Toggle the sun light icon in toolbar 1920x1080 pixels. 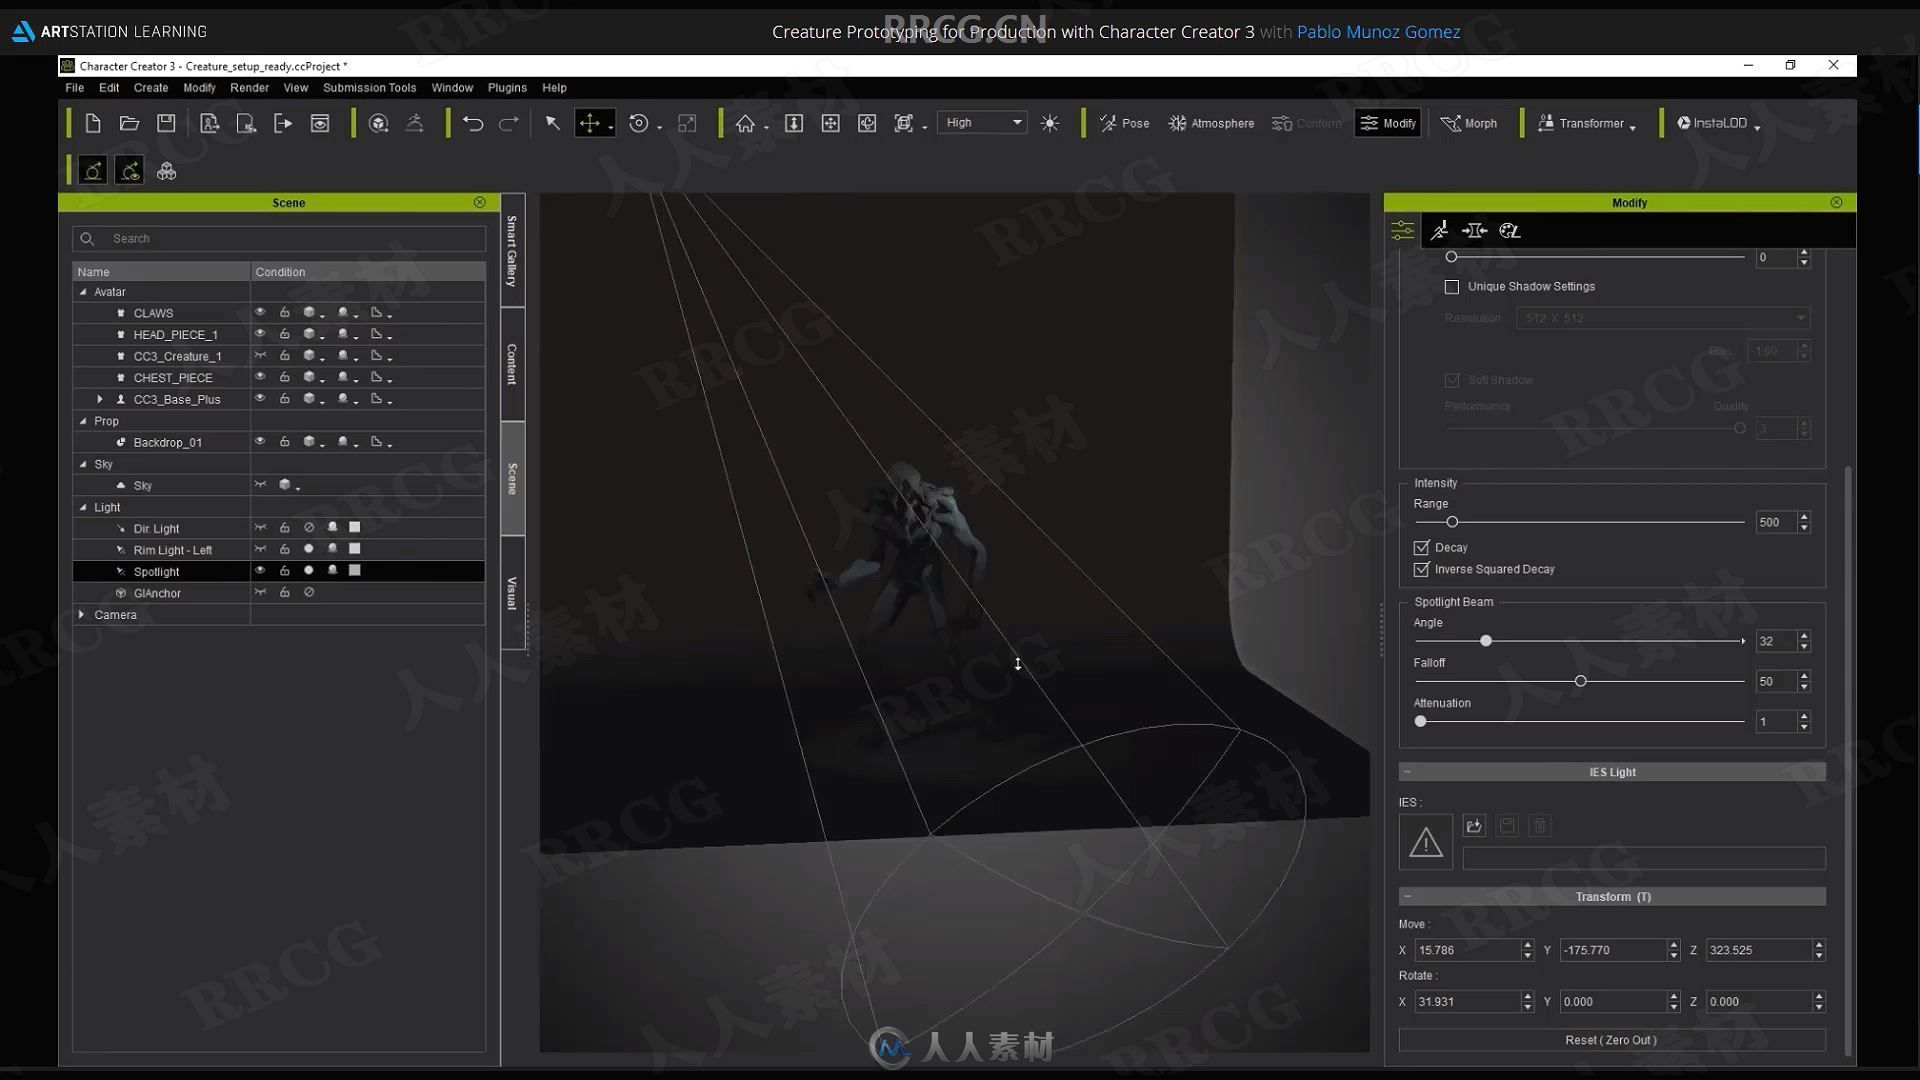[x=1050, y=123]
